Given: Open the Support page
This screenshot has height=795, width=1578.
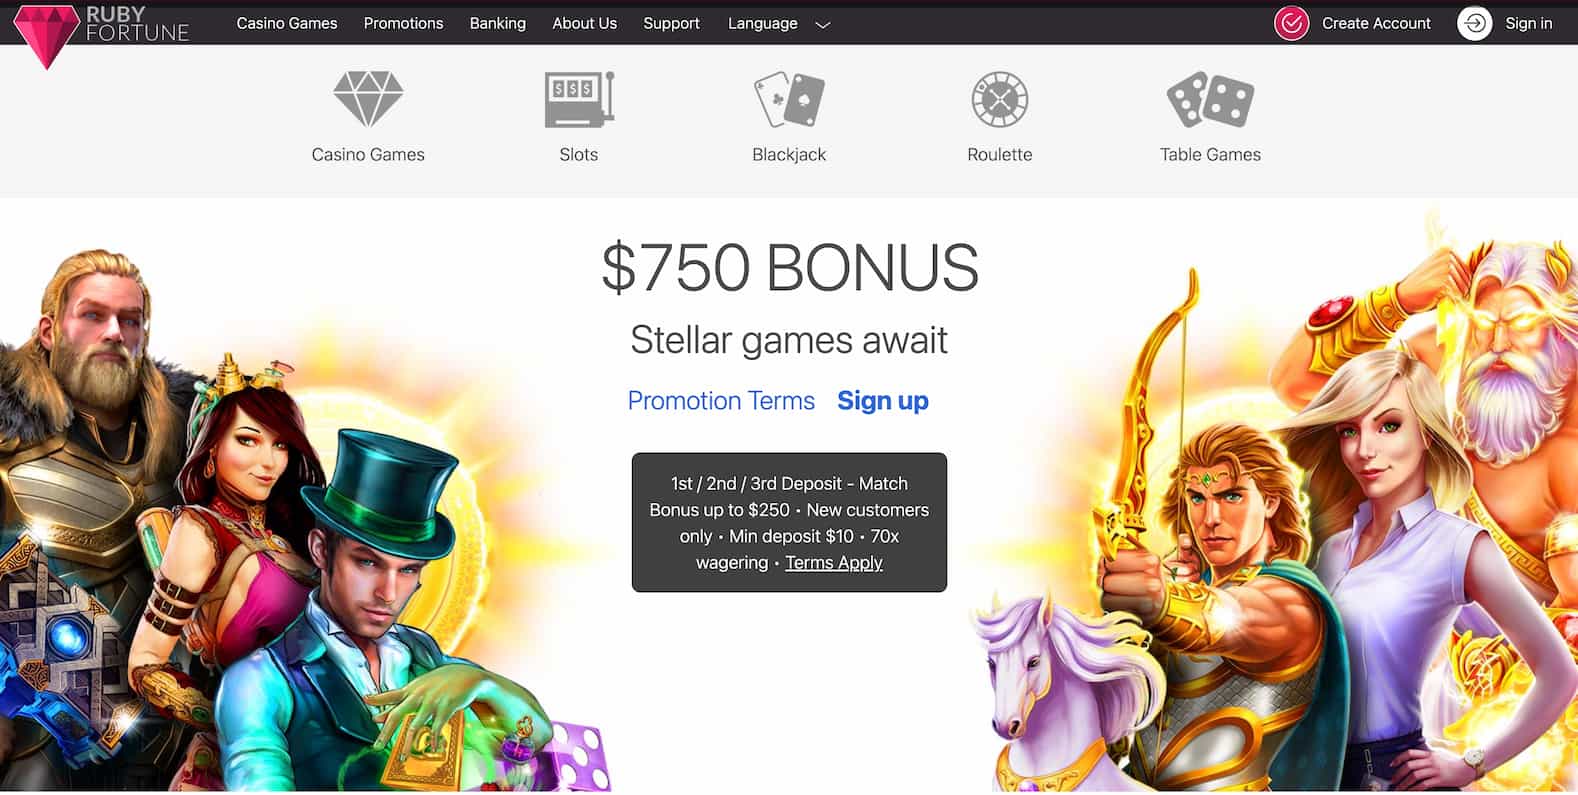Looking at the screenshot, I should pos(671,23).
